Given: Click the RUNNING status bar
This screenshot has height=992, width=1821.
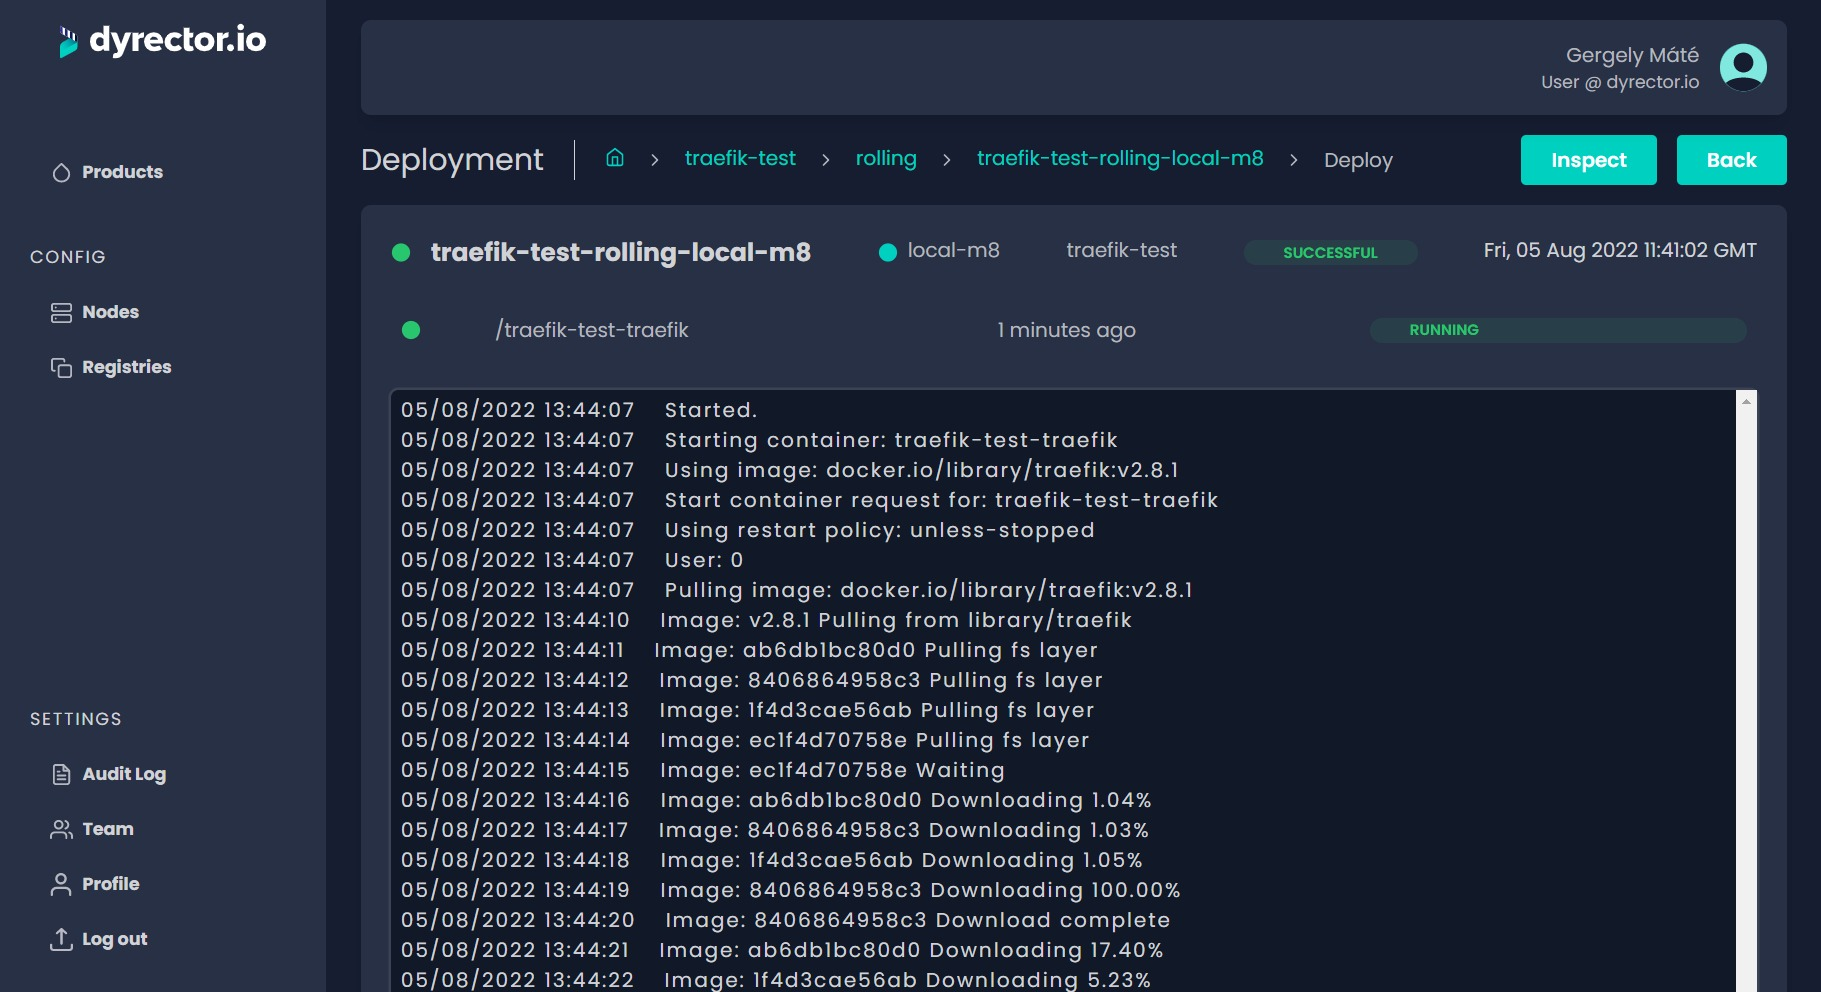Looking at the screenshot, I should click(1558, 330).
